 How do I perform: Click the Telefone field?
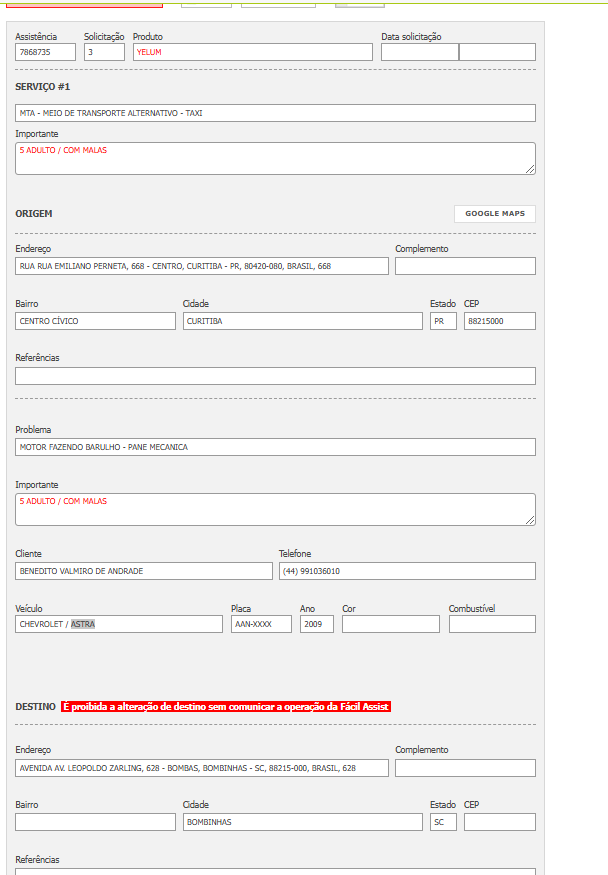pyautogui.click(x=406, y=571)
